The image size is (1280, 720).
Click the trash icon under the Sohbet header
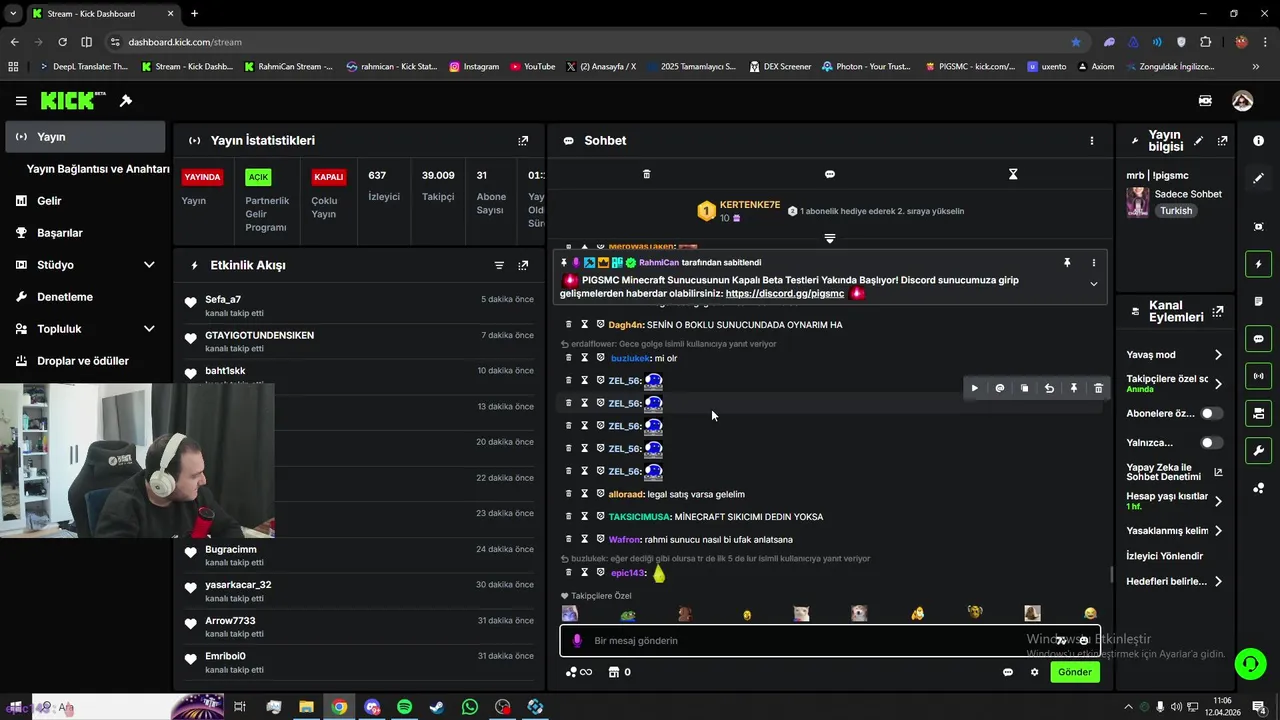[646, 174]
